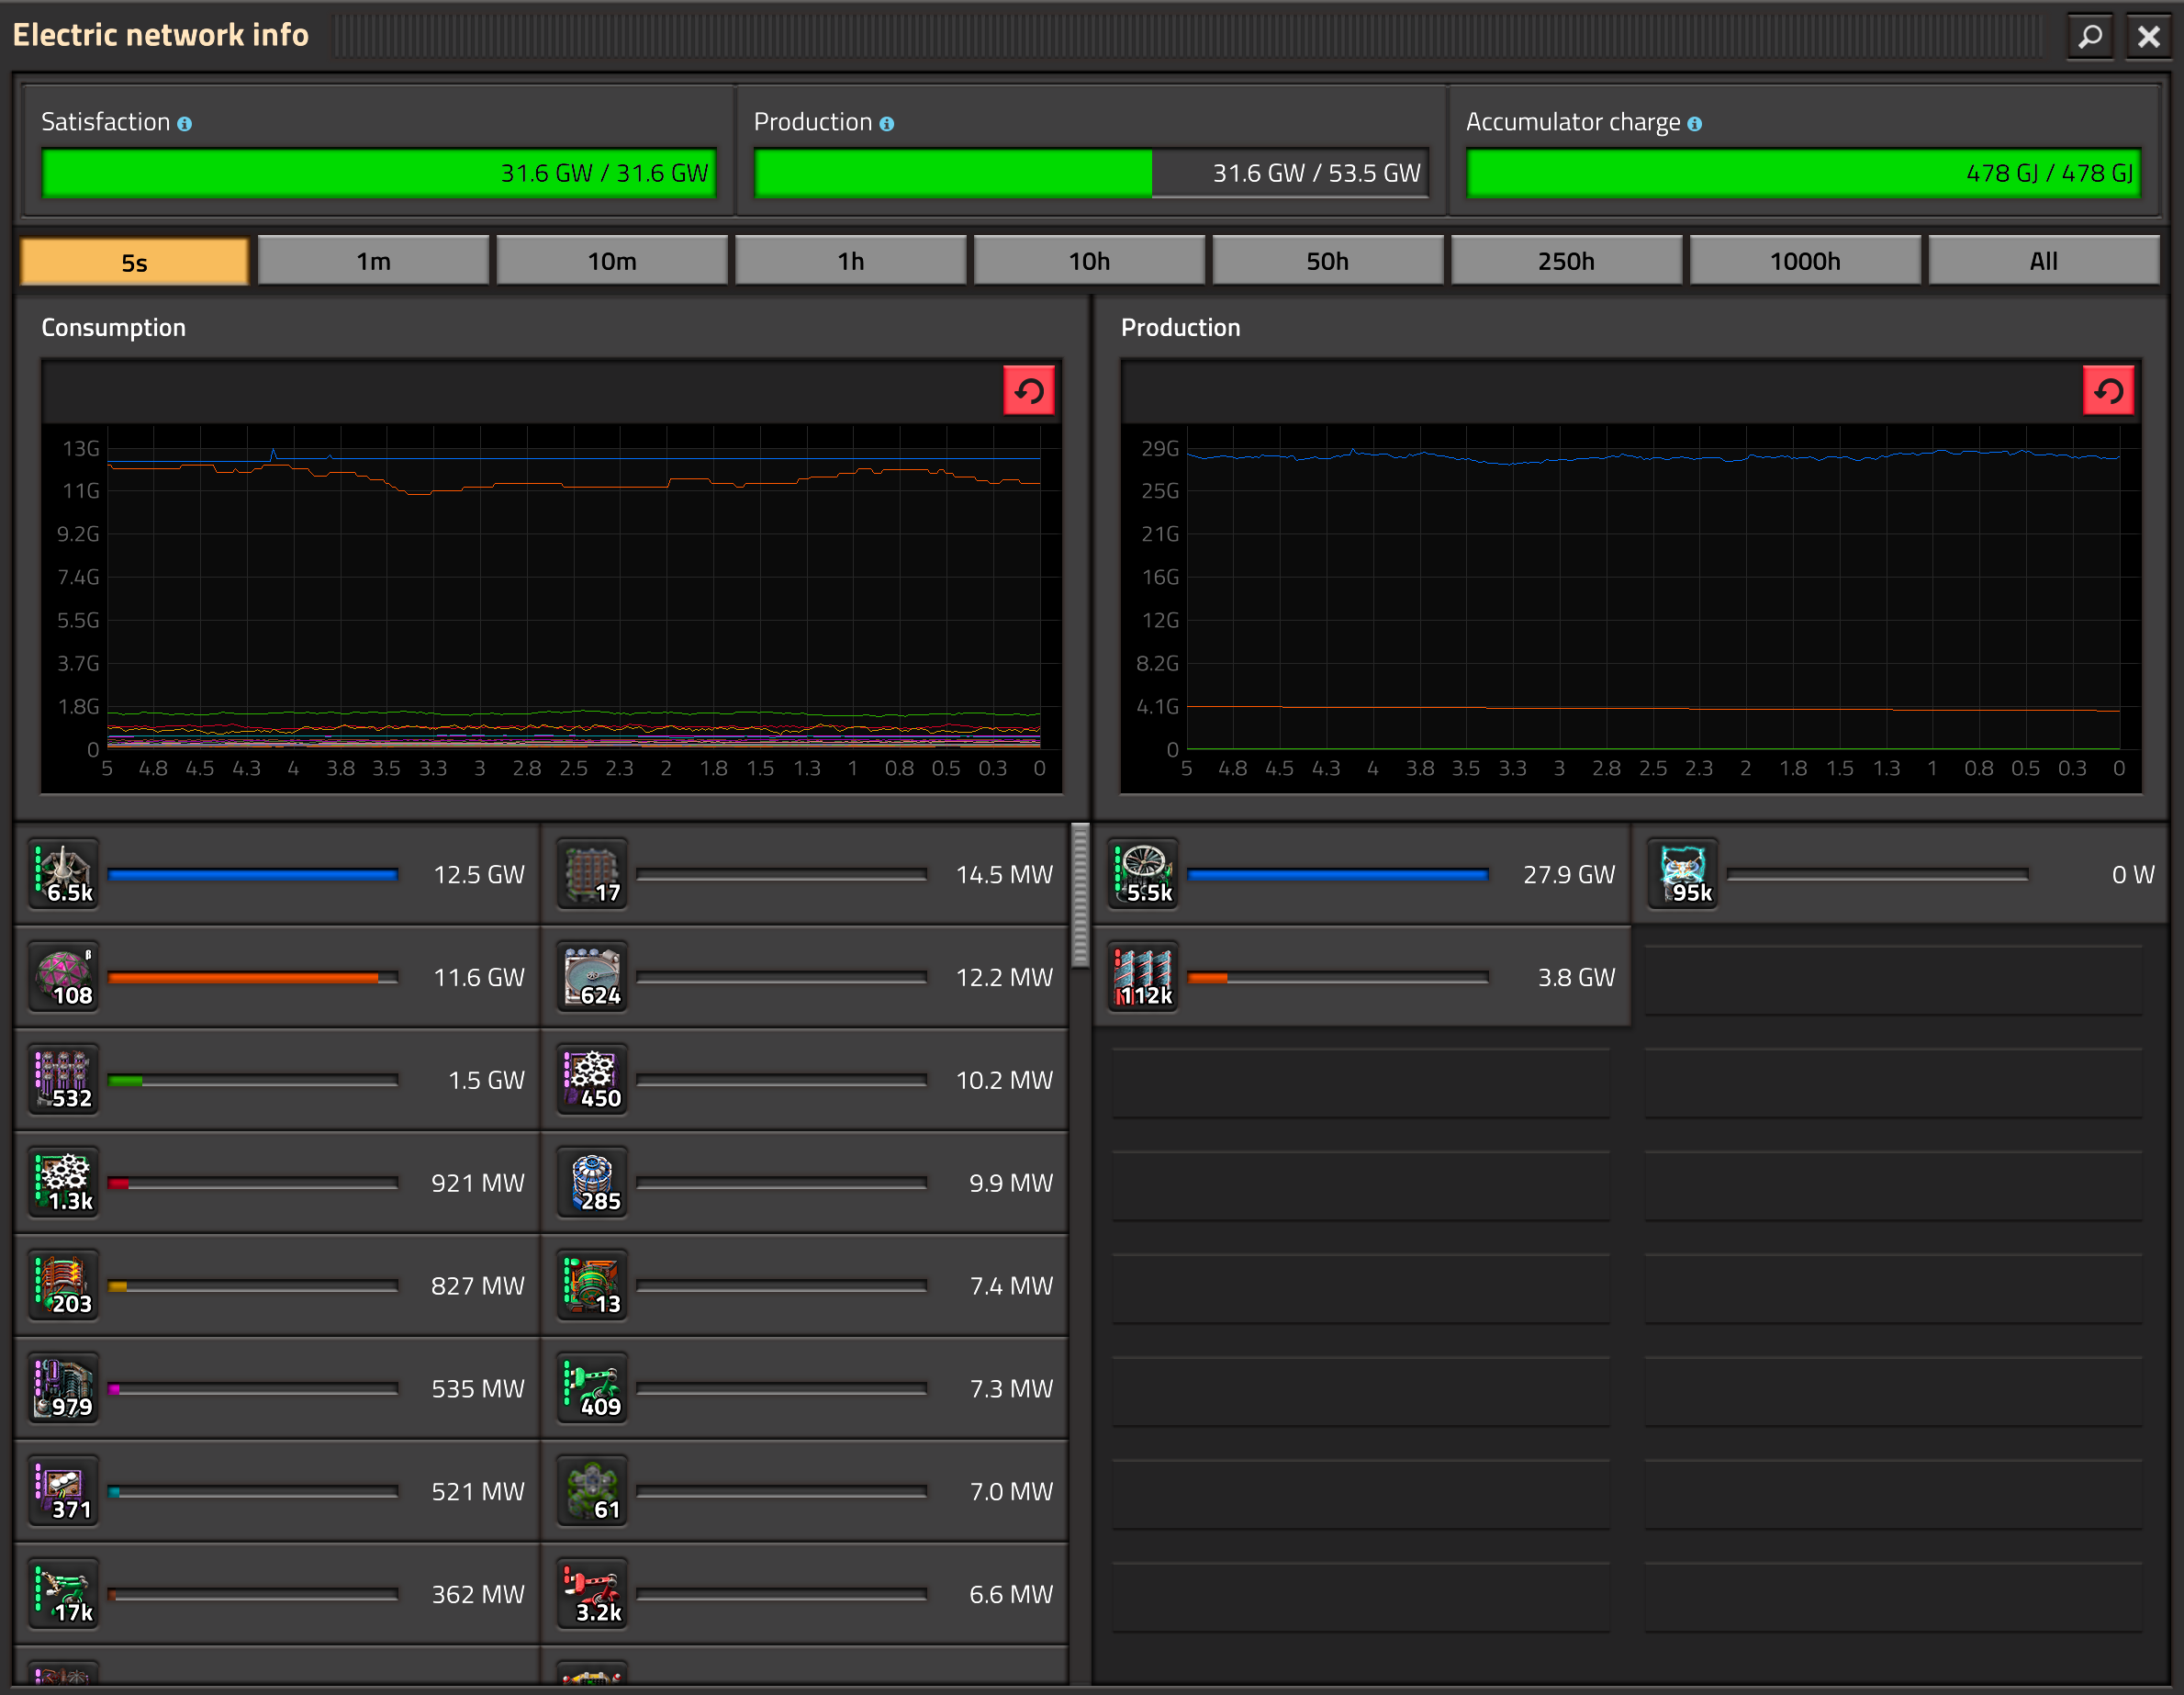This screenshot has height=1695, width=2184.
Task: Click the 827 MW value text
Action: point(478,1287)
